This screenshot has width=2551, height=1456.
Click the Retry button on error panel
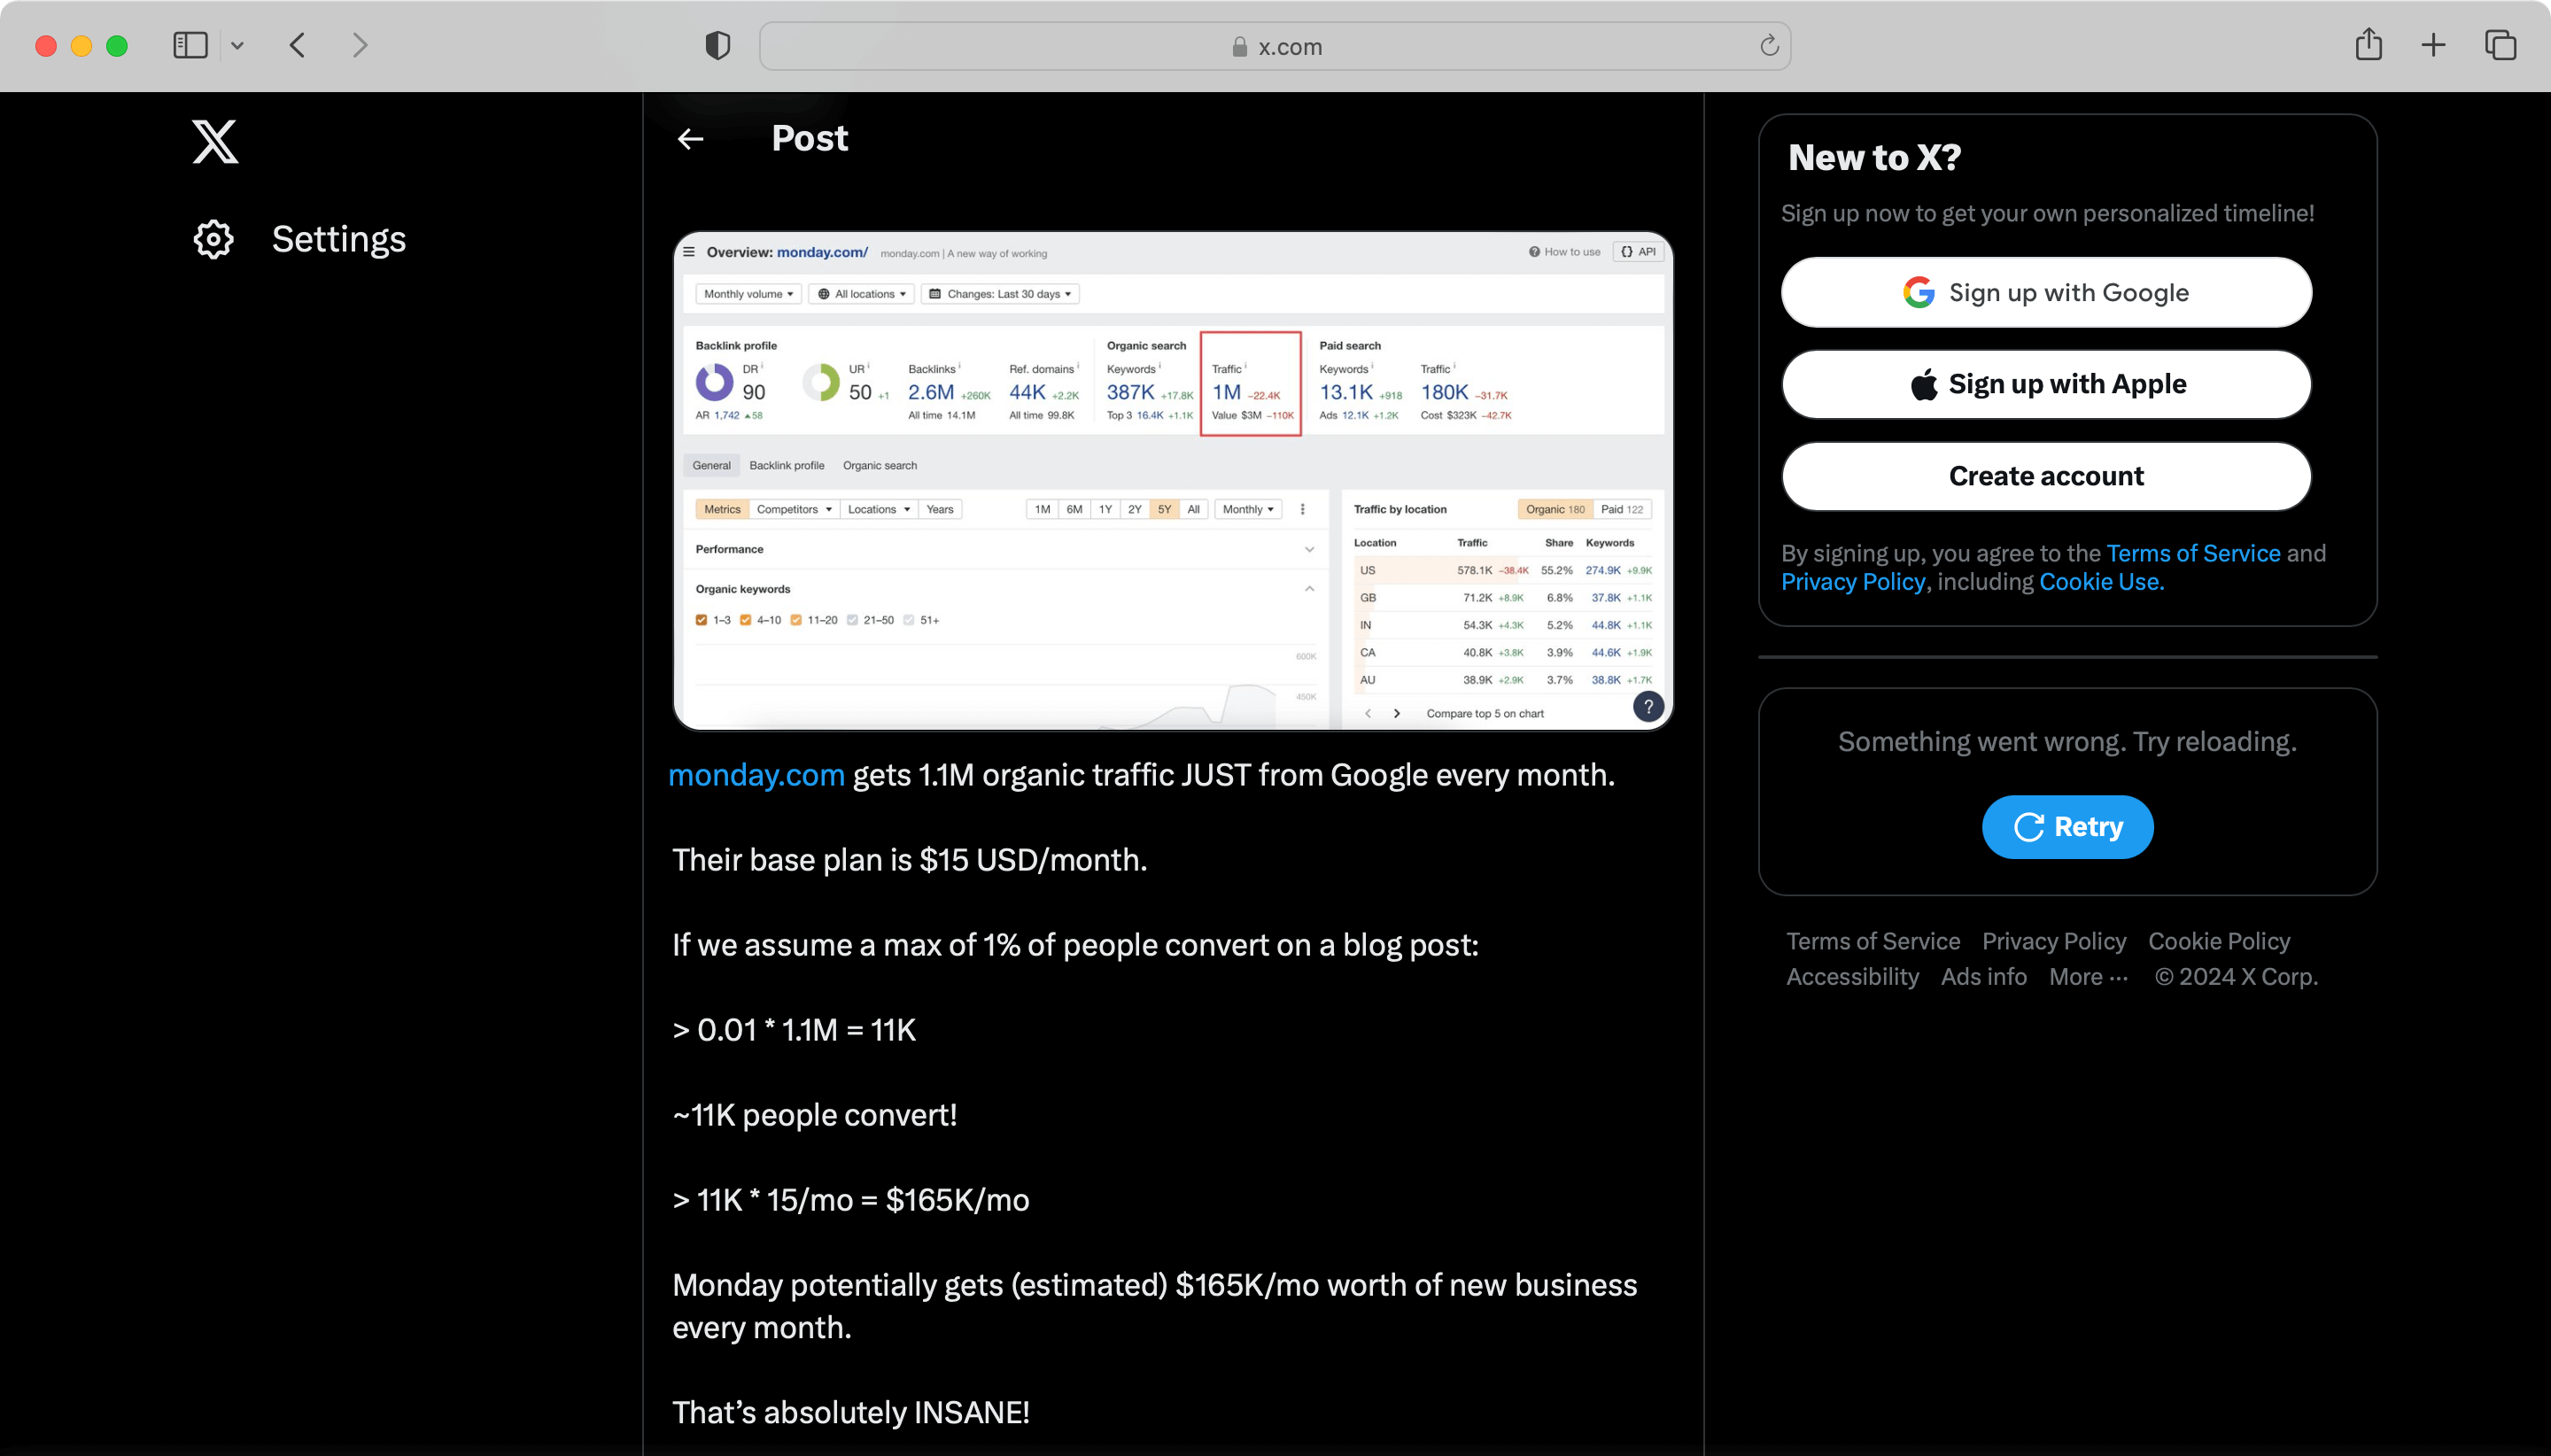tap(2067, 827)
